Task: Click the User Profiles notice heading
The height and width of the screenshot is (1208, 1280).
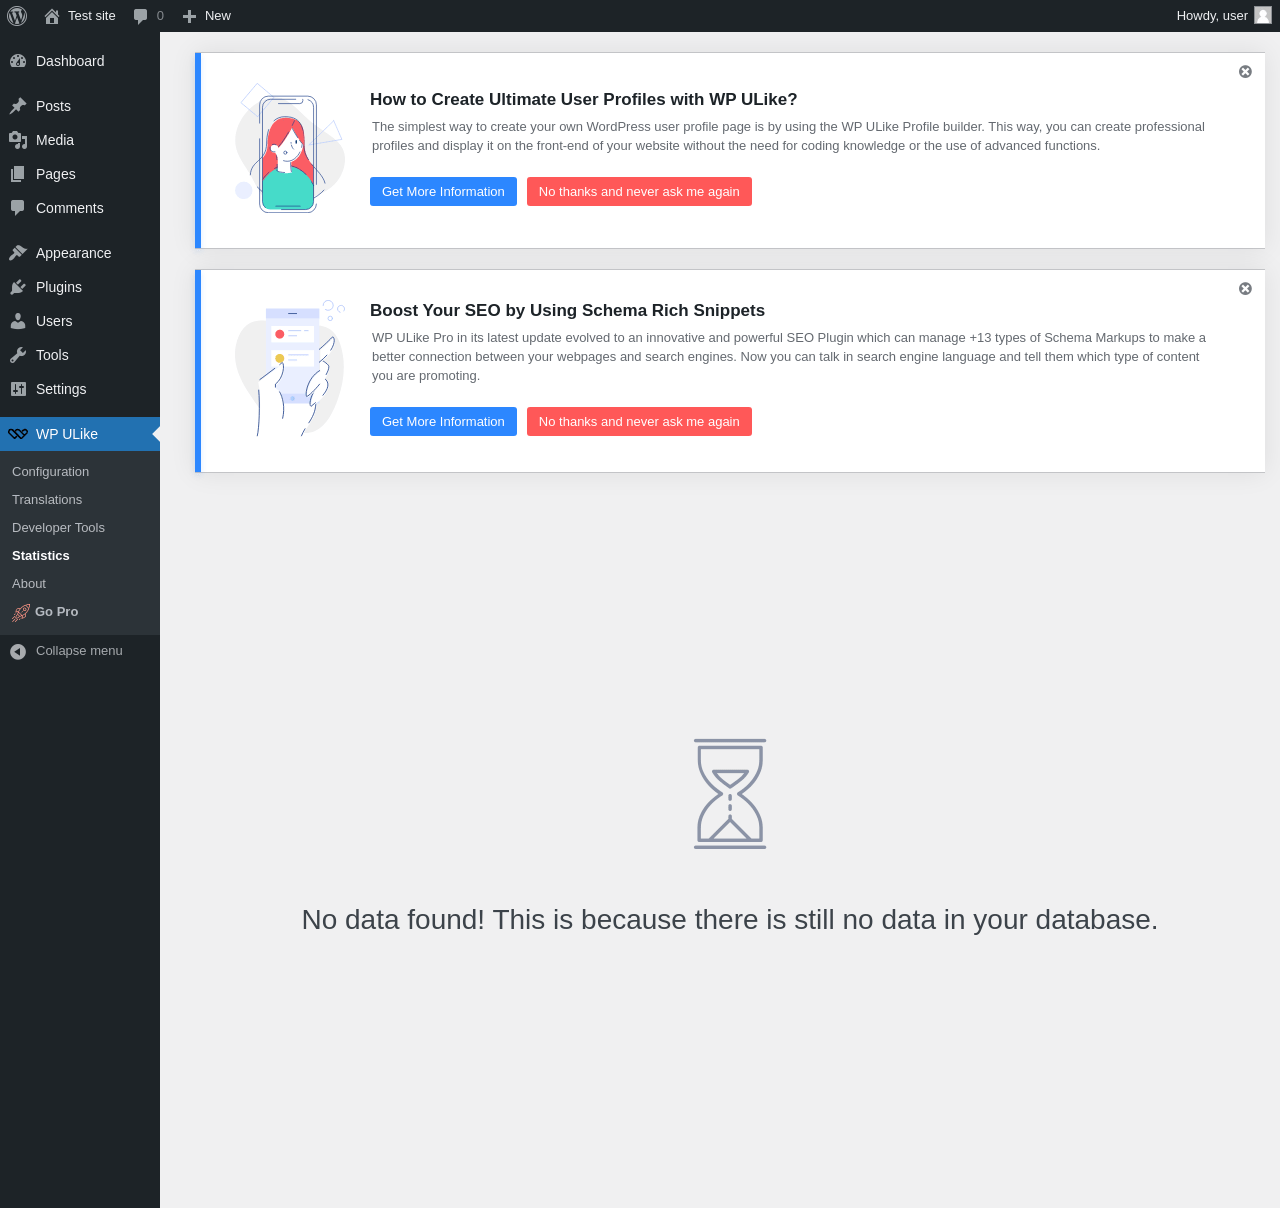Action: click(x=584, y=100)
